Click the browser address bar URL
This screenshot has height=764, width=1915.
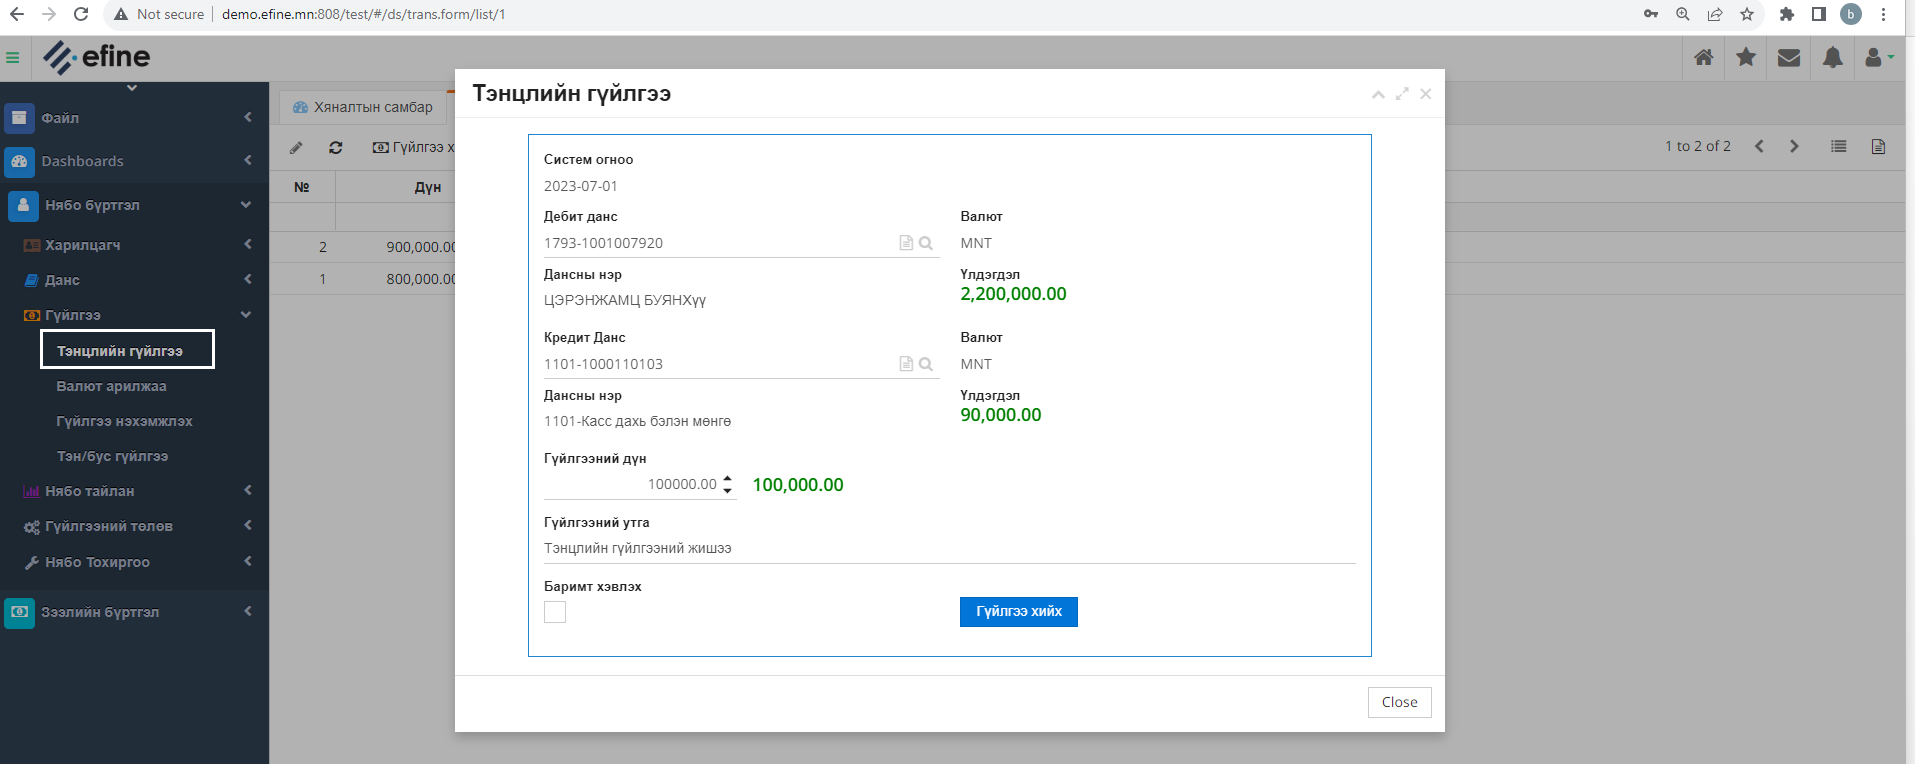coord(364,14)
